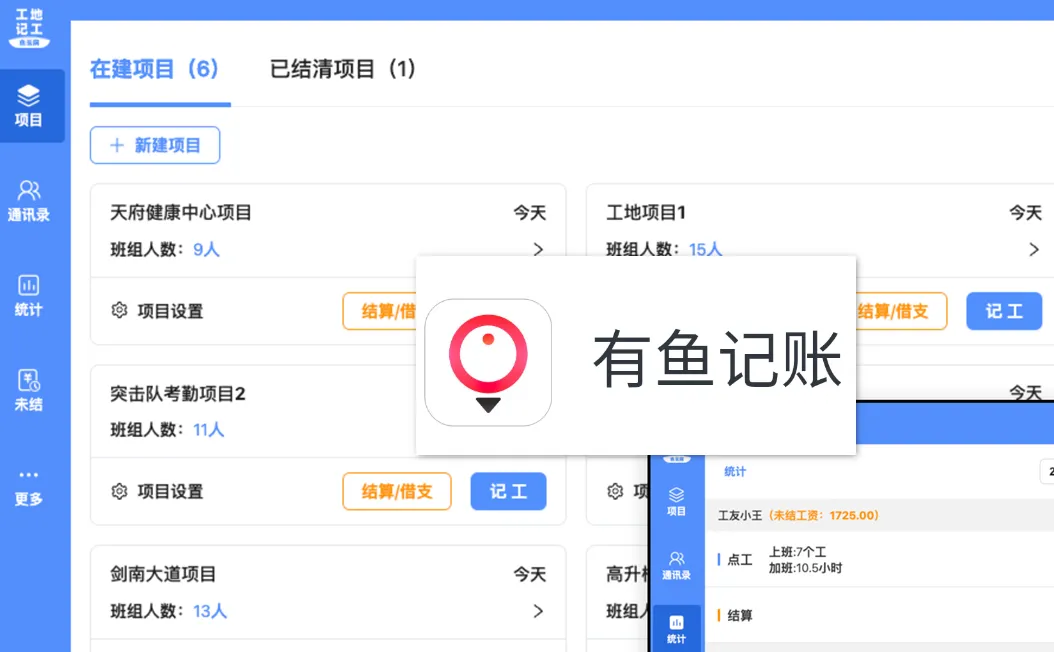Open the 天府健康中心项目 title
This screenshot has width=1054, height=652.
pyautogui.click(x=181, y=212)
